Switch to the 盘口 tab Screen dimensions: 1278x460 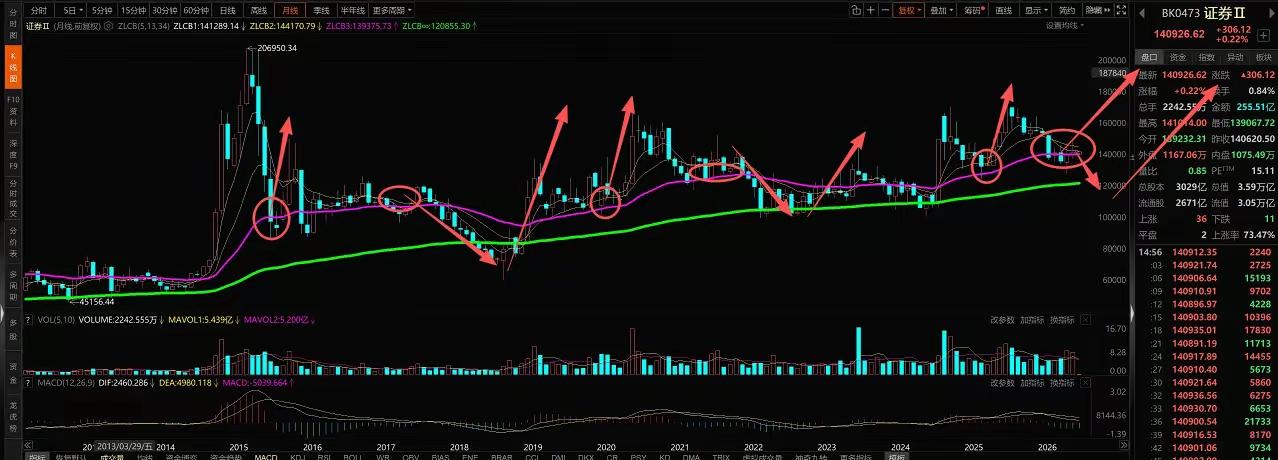coord(1149,58)
